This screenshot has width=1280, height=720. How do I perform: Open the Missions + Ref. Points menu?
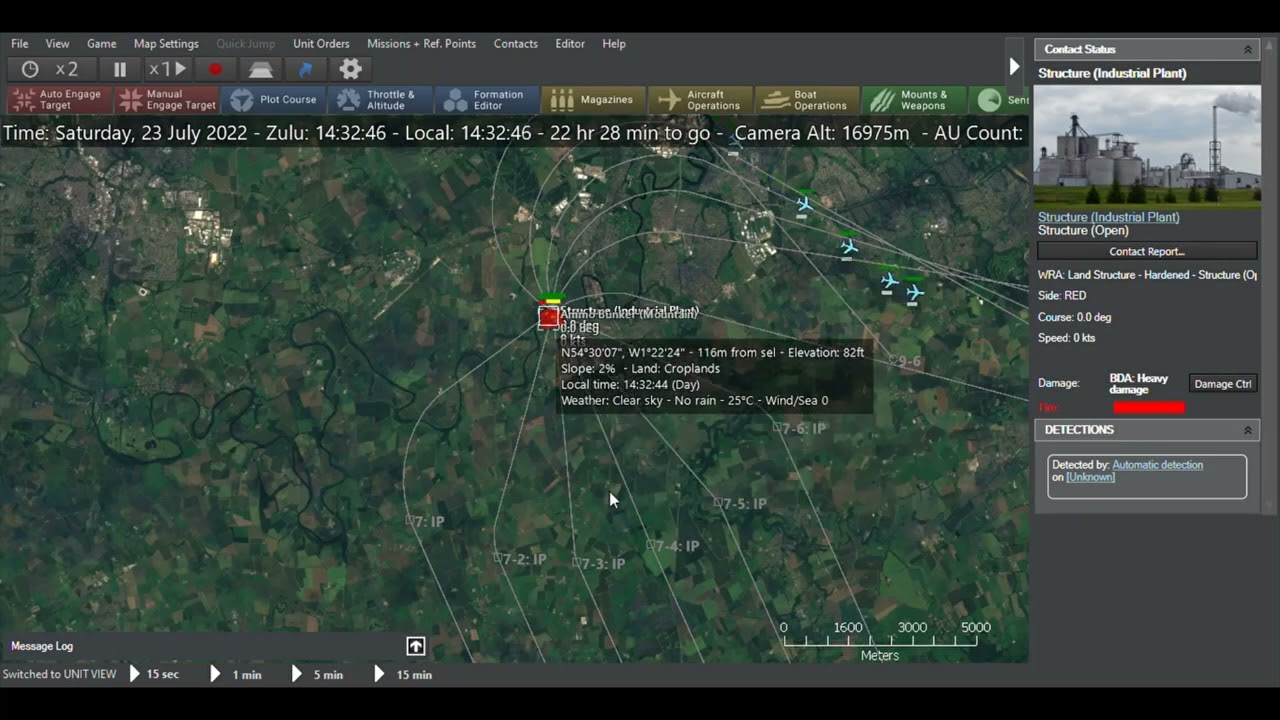[x=421, y=44]
